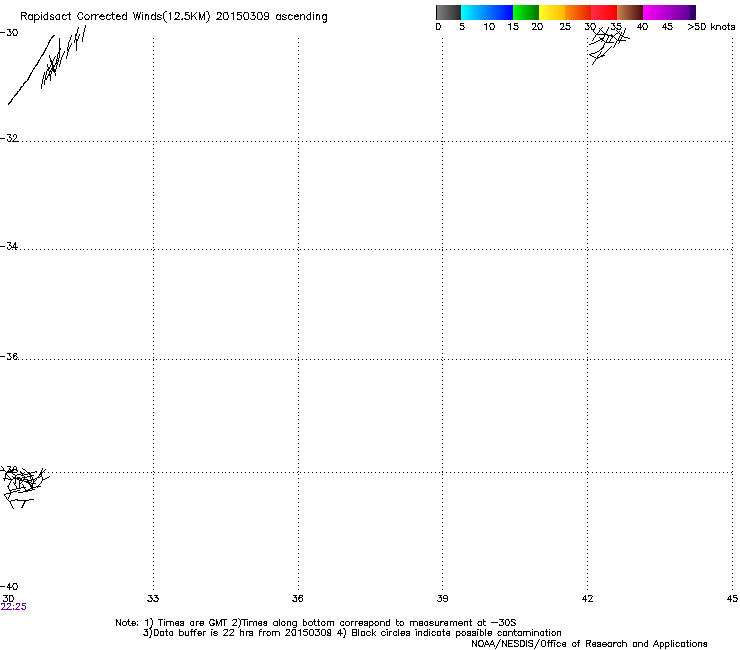Click the yellow 20-25 knots color segment

click(x=552, y=12)
